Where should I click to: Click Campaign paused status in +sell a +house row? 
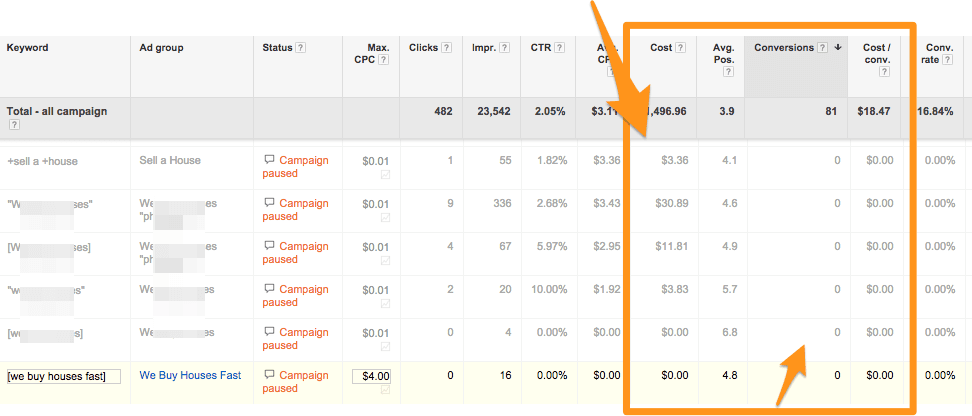pyautogui.click(x=295, y=167)
